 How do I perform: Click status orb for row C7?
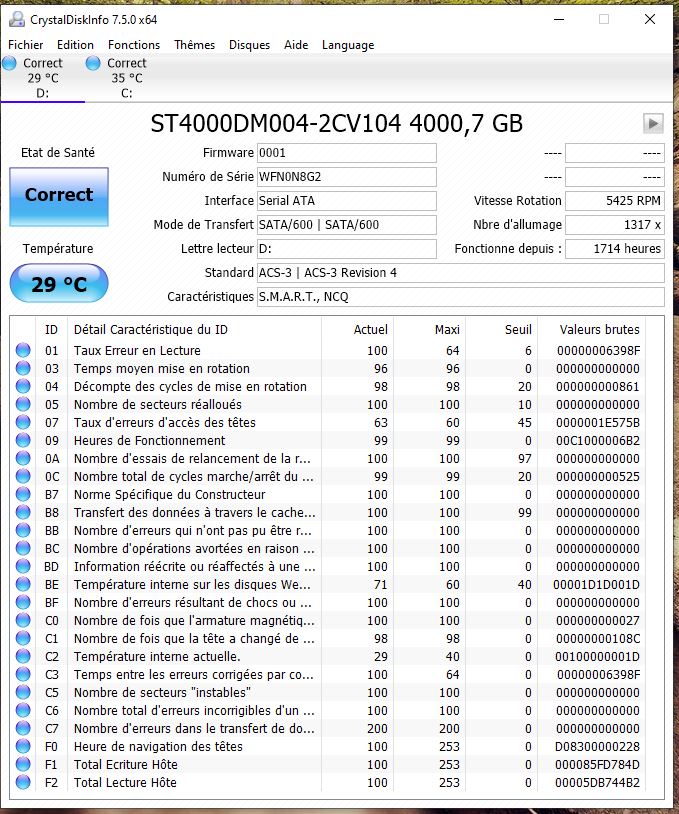[x=23, y=728]
